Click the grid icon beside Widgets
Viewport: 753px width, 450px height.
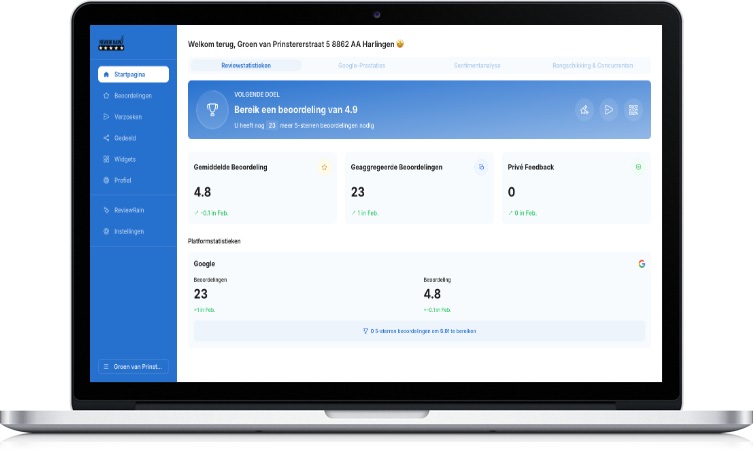tap(106, 159)
